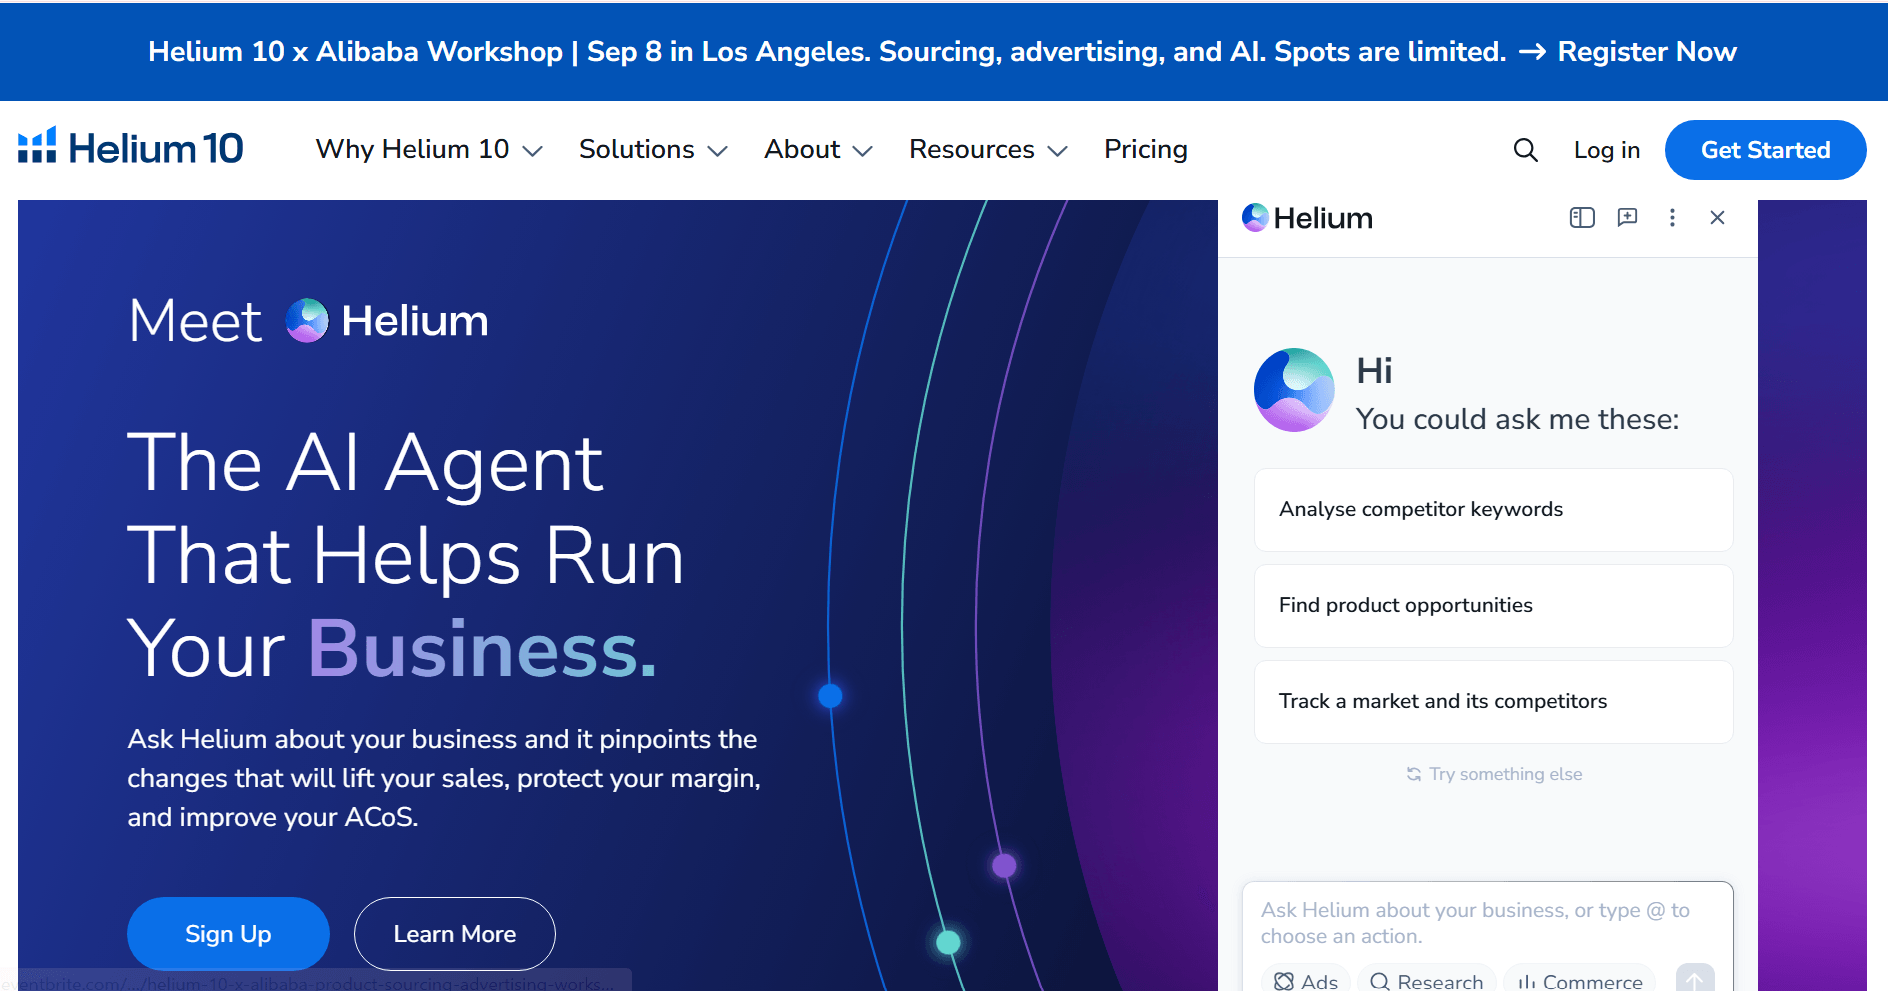
Task: Close the Helium chat panel
Action: (x=1717, y=217)
